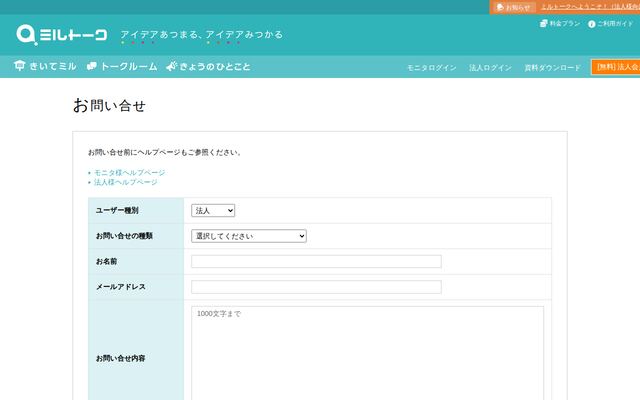Open the モニタ様ヘルプページ link
This screenshot has height=400, width=640.
coord(129,173)
